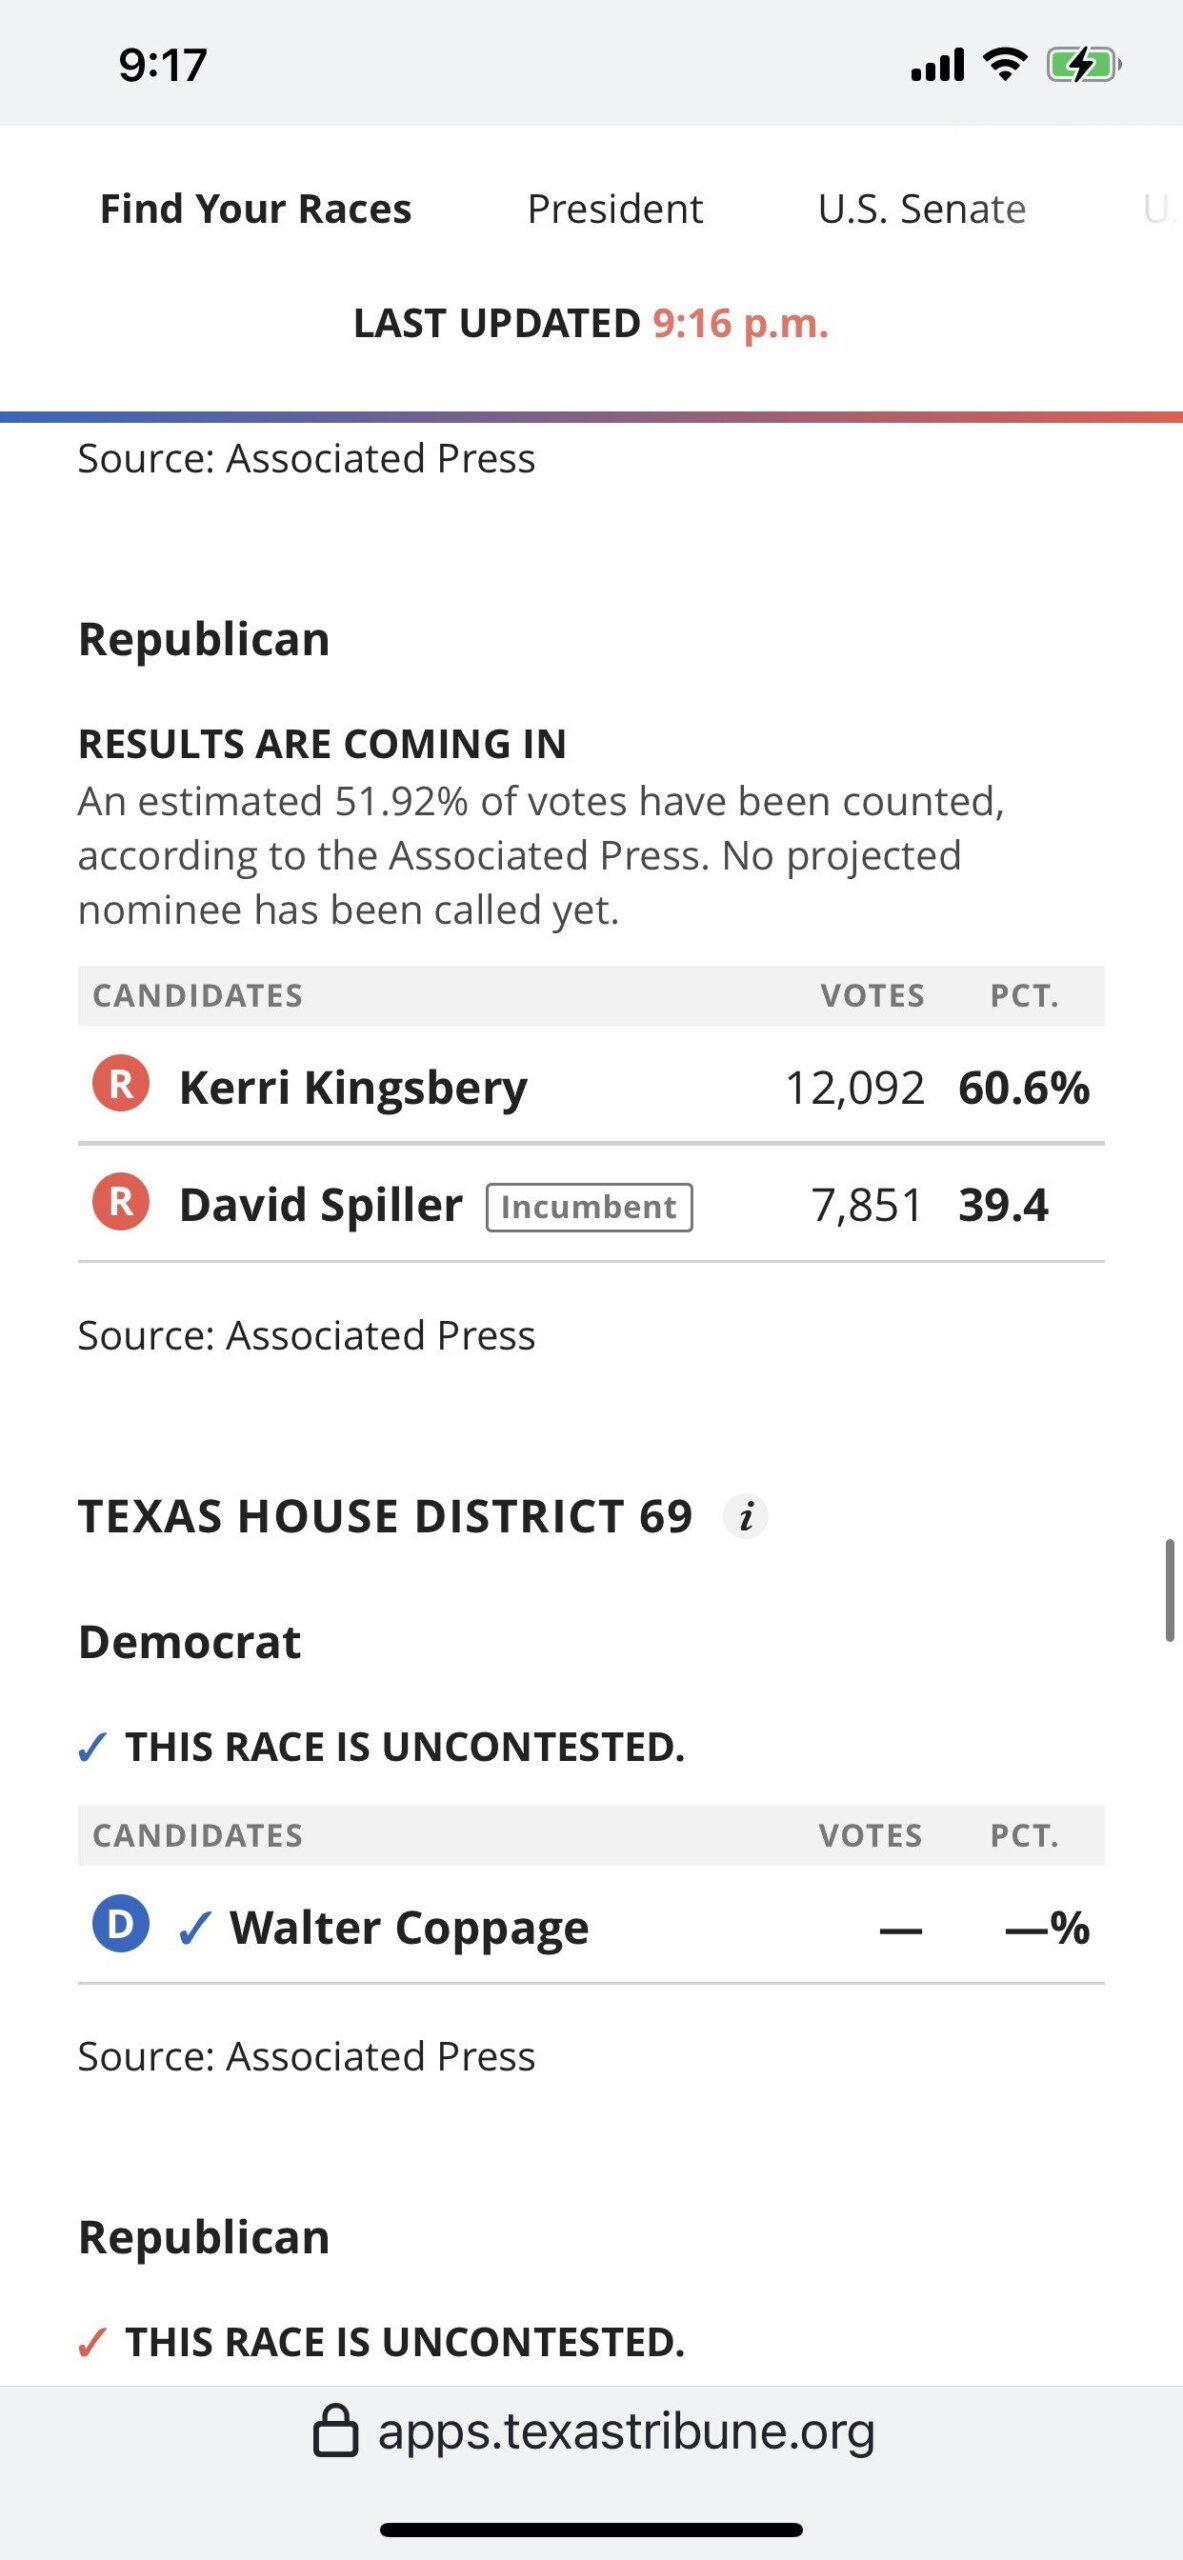The height and width of the screenshot is (2560, 1183).
Task: Tap the page scrollbar handle
Action: click(1169, 1590)
